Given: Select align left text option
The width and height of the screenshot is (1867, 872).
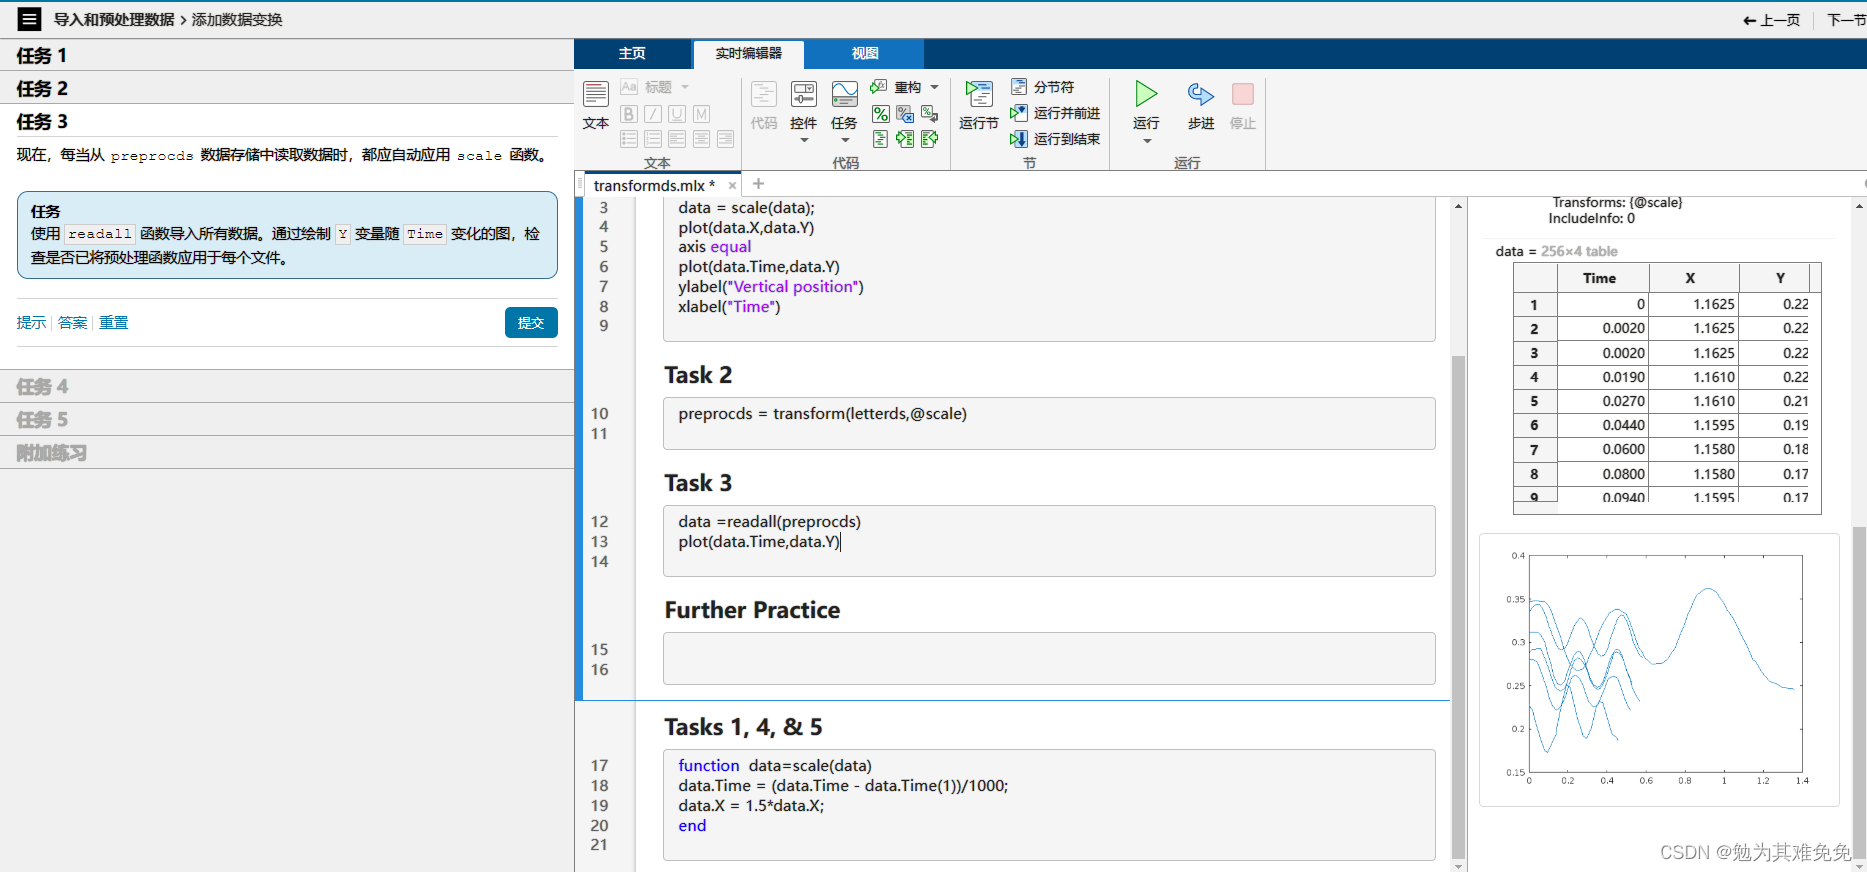Looking at the screenshot, I should pos(677,139).
